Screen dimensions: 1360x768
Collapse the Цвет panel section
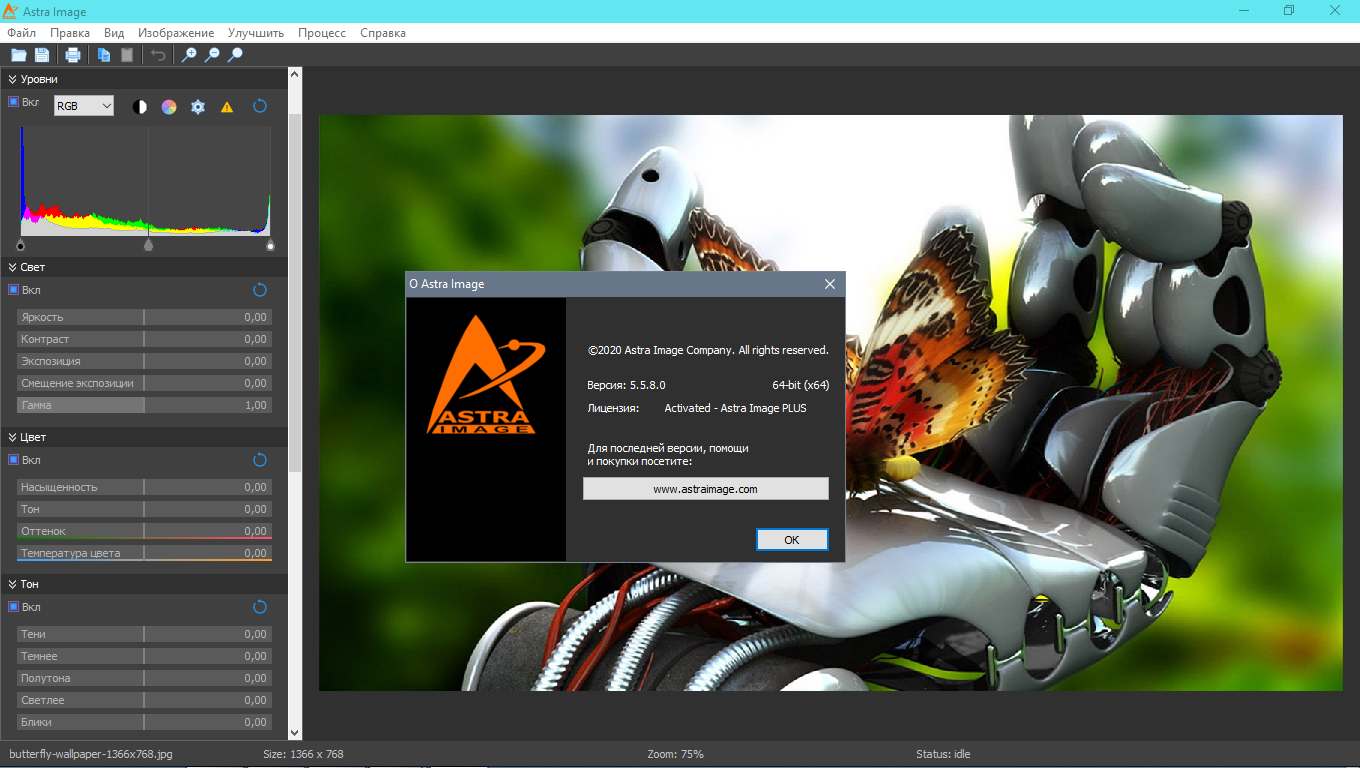(13, 438)
